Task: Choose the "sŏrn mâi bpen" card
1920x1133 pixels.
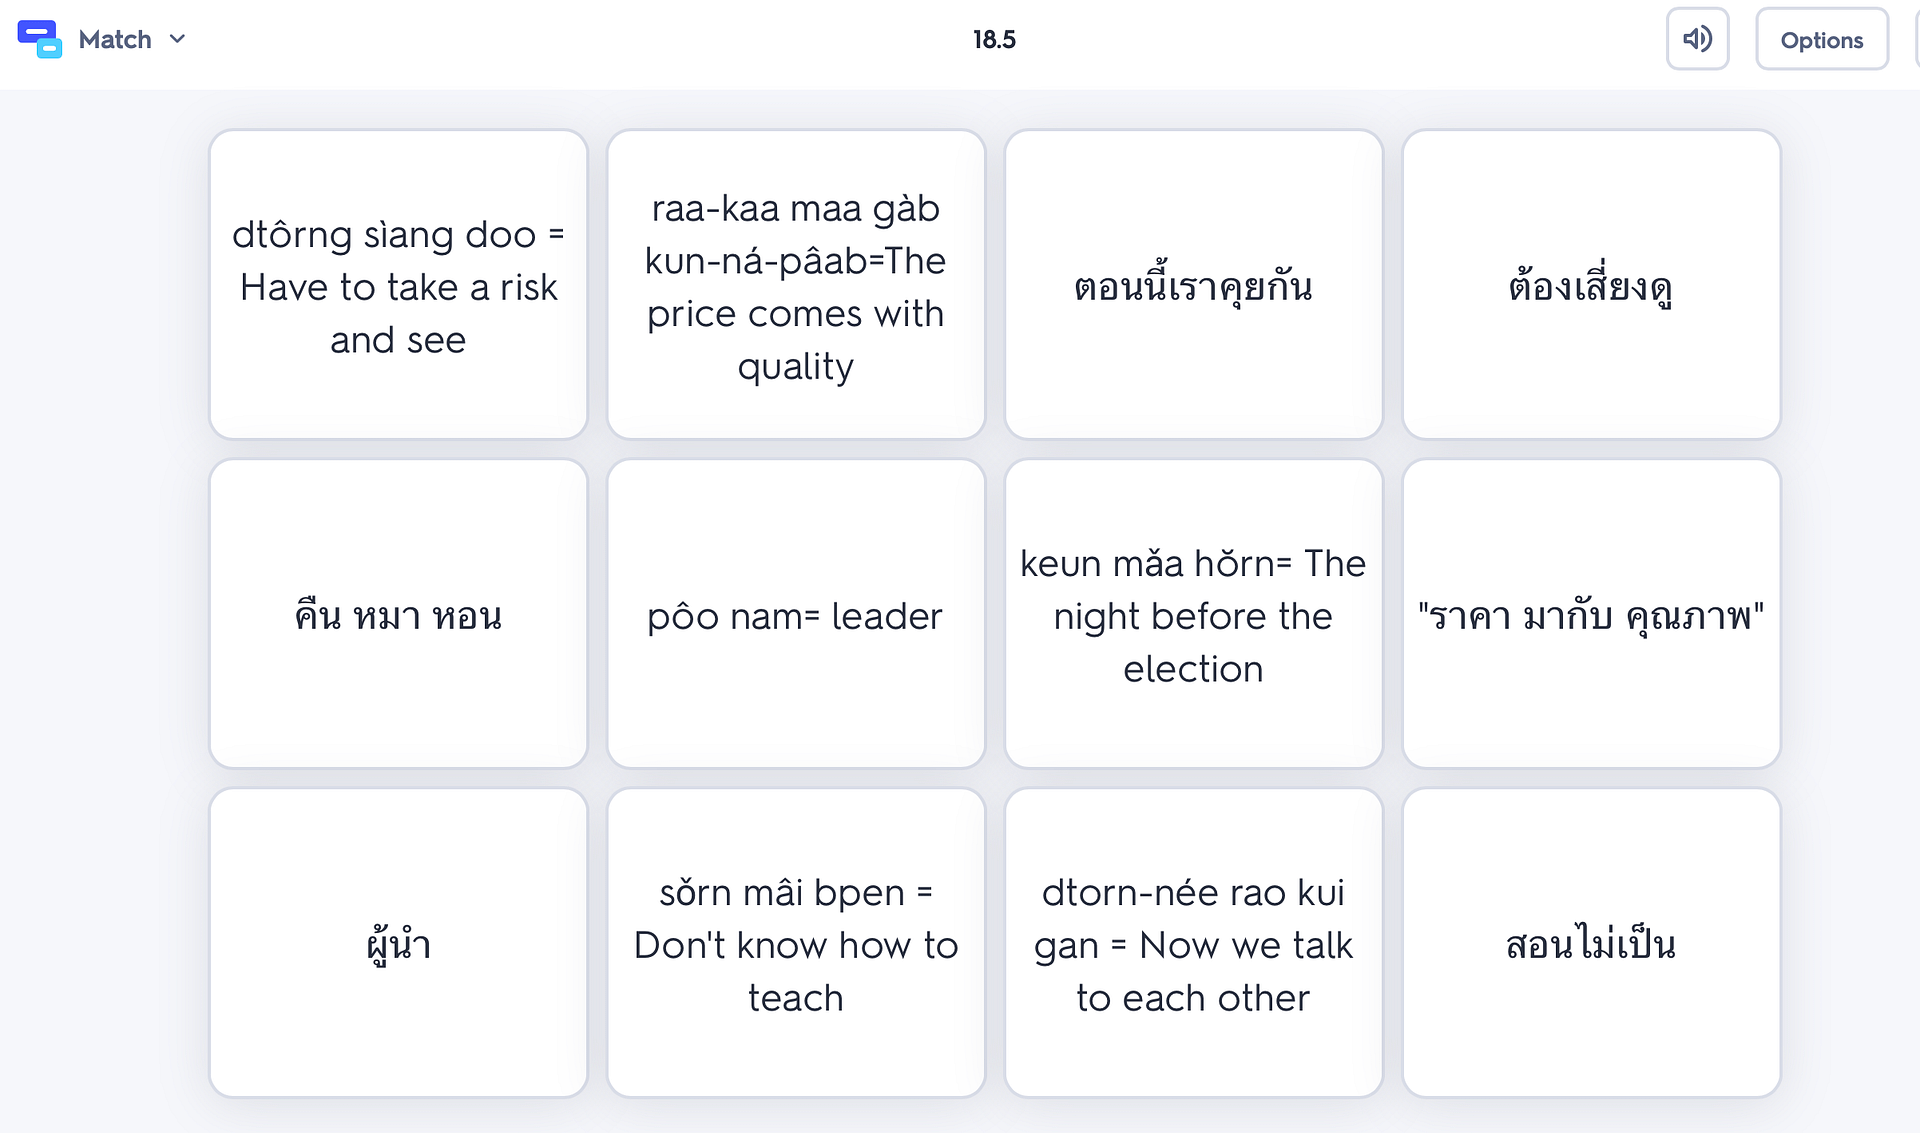Action: point(796,943)
